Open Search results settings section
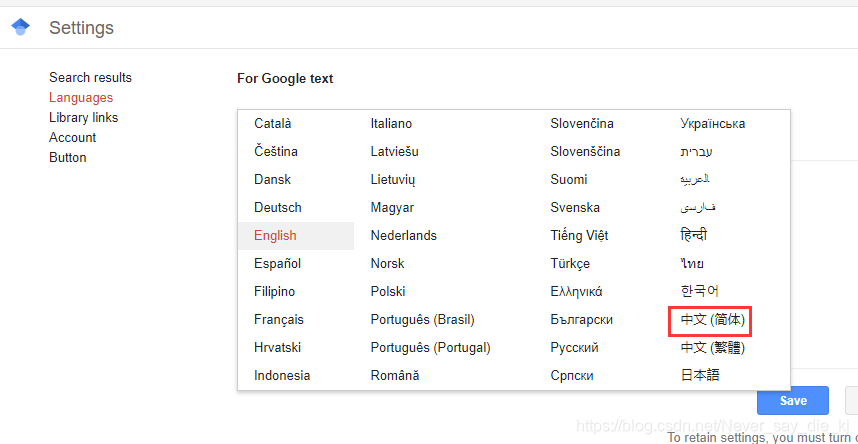Image resolution: width=858 pixels, height=444 pixels. click(90, 78)
